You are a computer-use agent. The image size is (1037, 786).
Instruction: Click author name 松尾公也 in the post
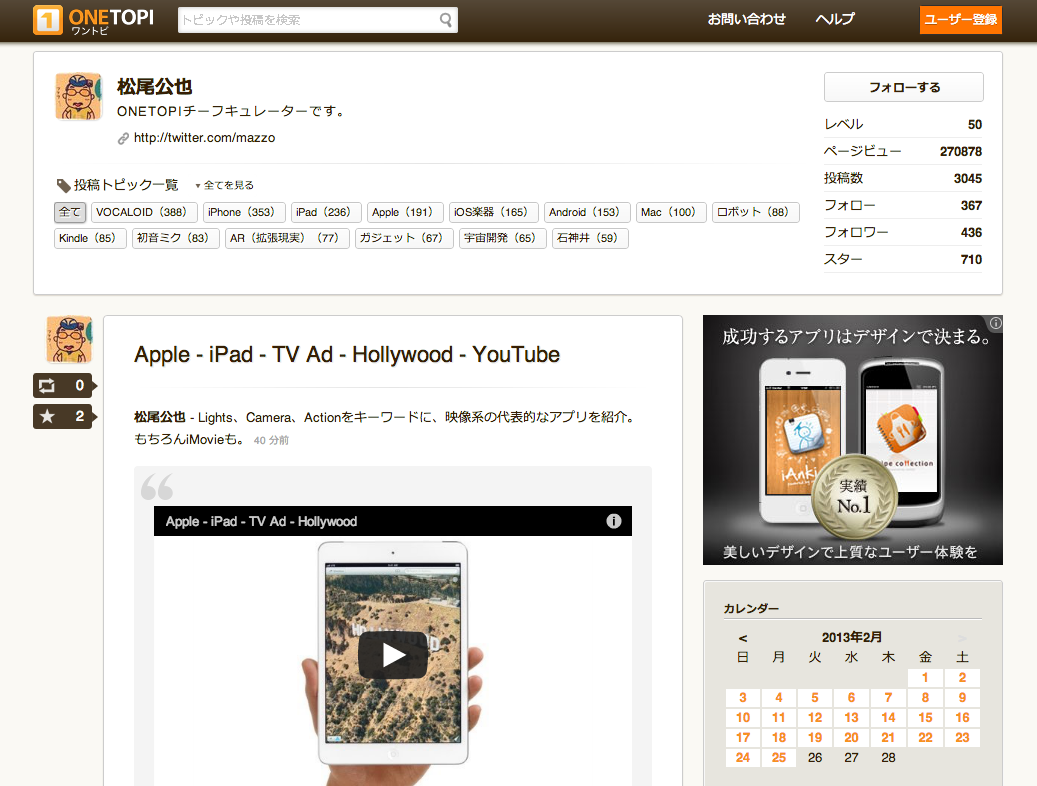coord(159,417)
